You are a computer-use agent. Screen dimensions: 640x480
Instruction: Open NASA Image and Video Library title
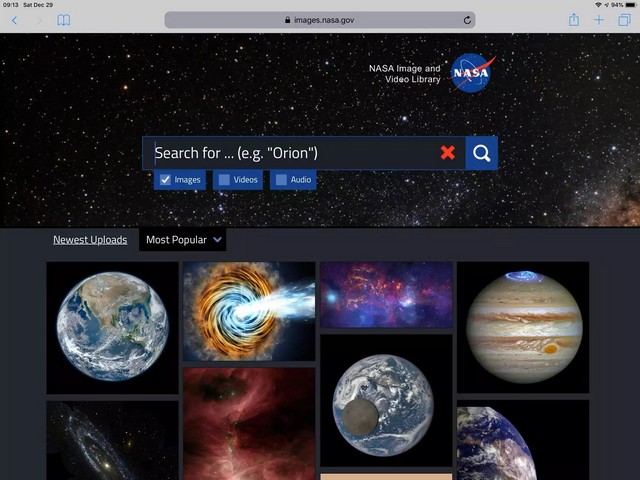[x=404, y=74]
